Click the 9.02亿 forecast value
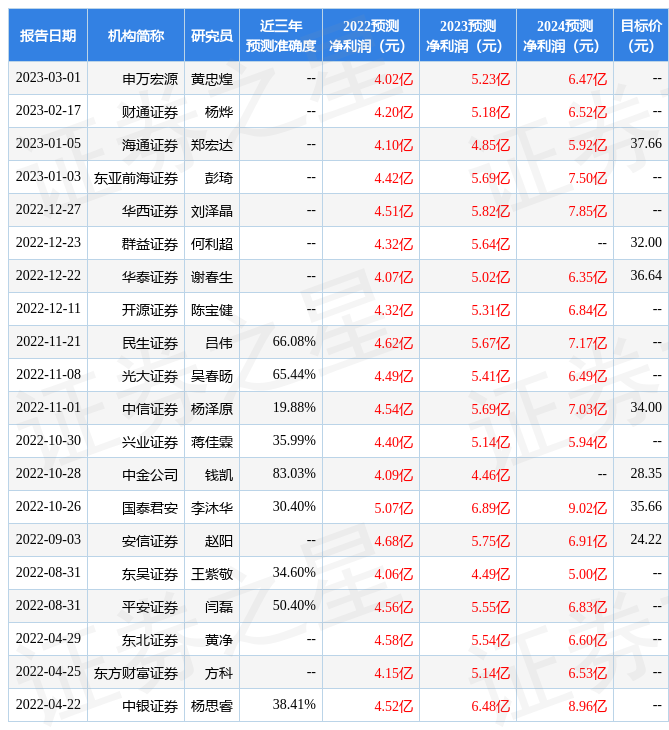Screen dimensions: 669x730 [x=587, y=508]
